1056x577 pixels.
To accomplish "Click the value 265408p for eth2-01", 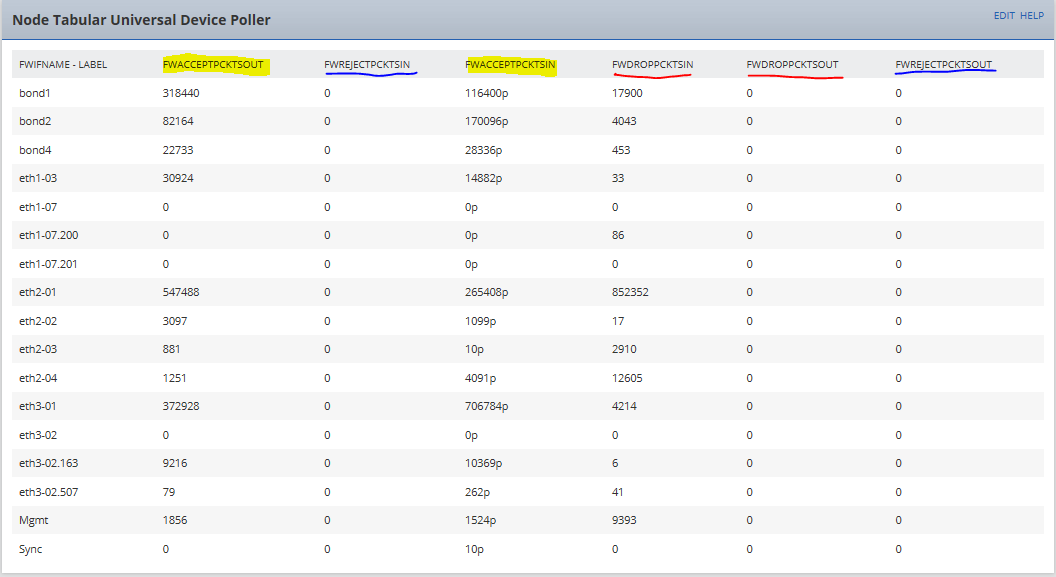I will pyautogui.click(x=486, y=292).
